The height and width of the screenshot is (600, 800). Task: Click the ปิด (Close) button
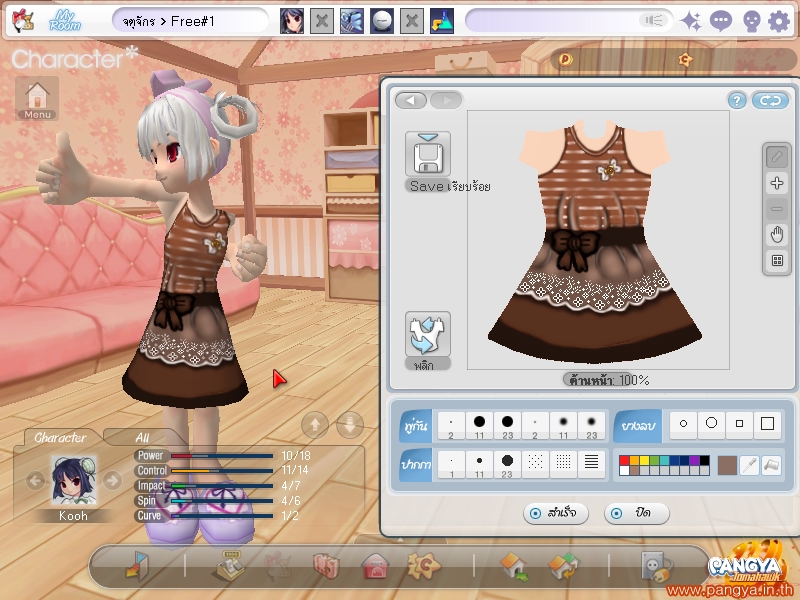tap(636, 513)
